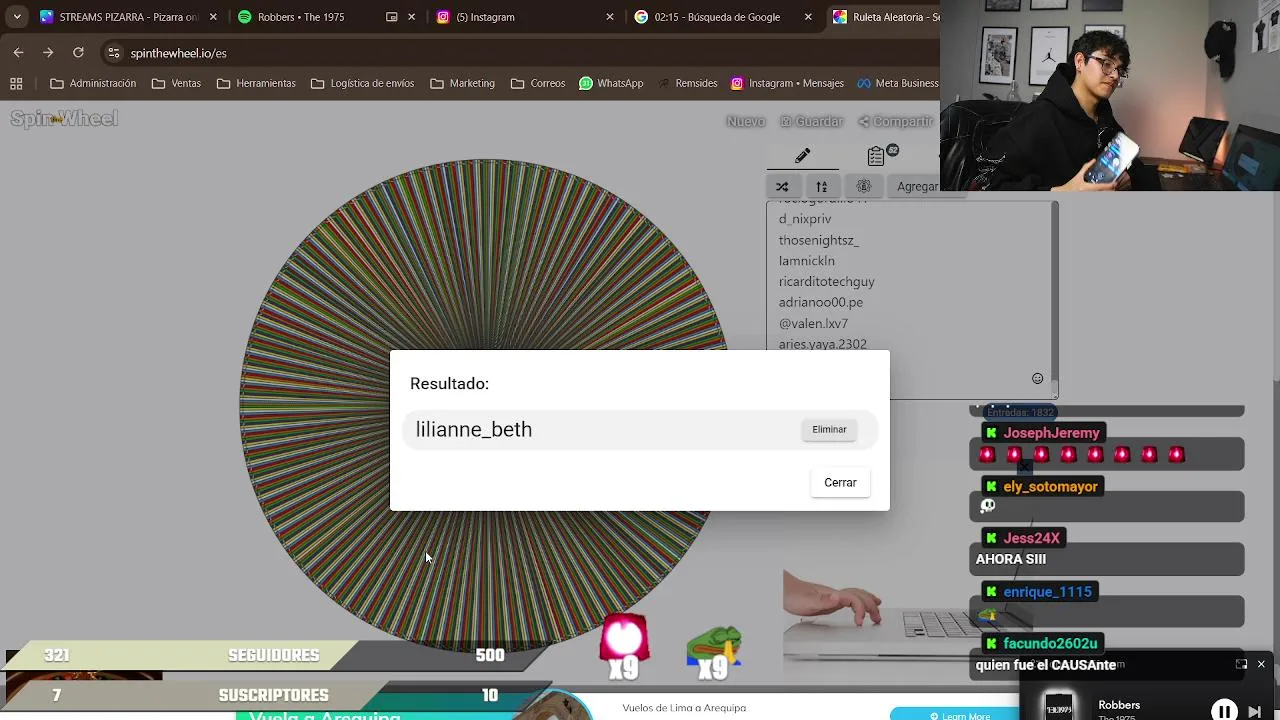Click facundo2602u username in chat
Image resolution: width=1280 pixels, height=720 pixels.
point(1050,643)
